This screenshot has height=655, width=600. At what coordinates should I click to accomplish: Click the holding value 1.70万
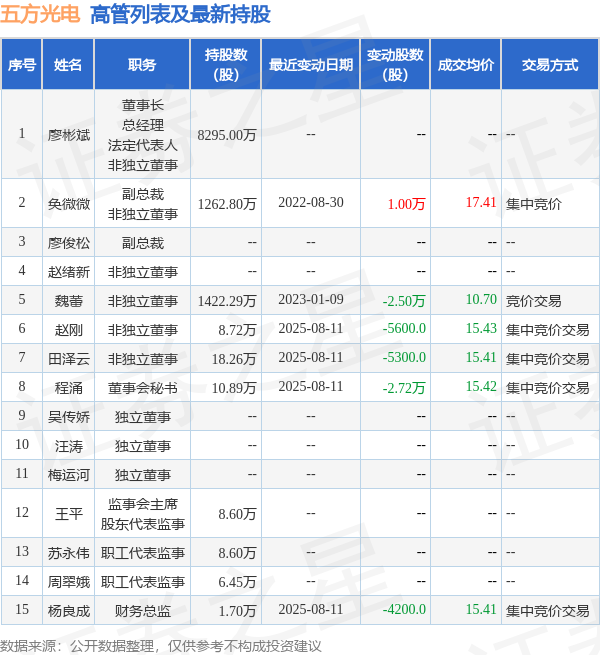pos(237,611)
